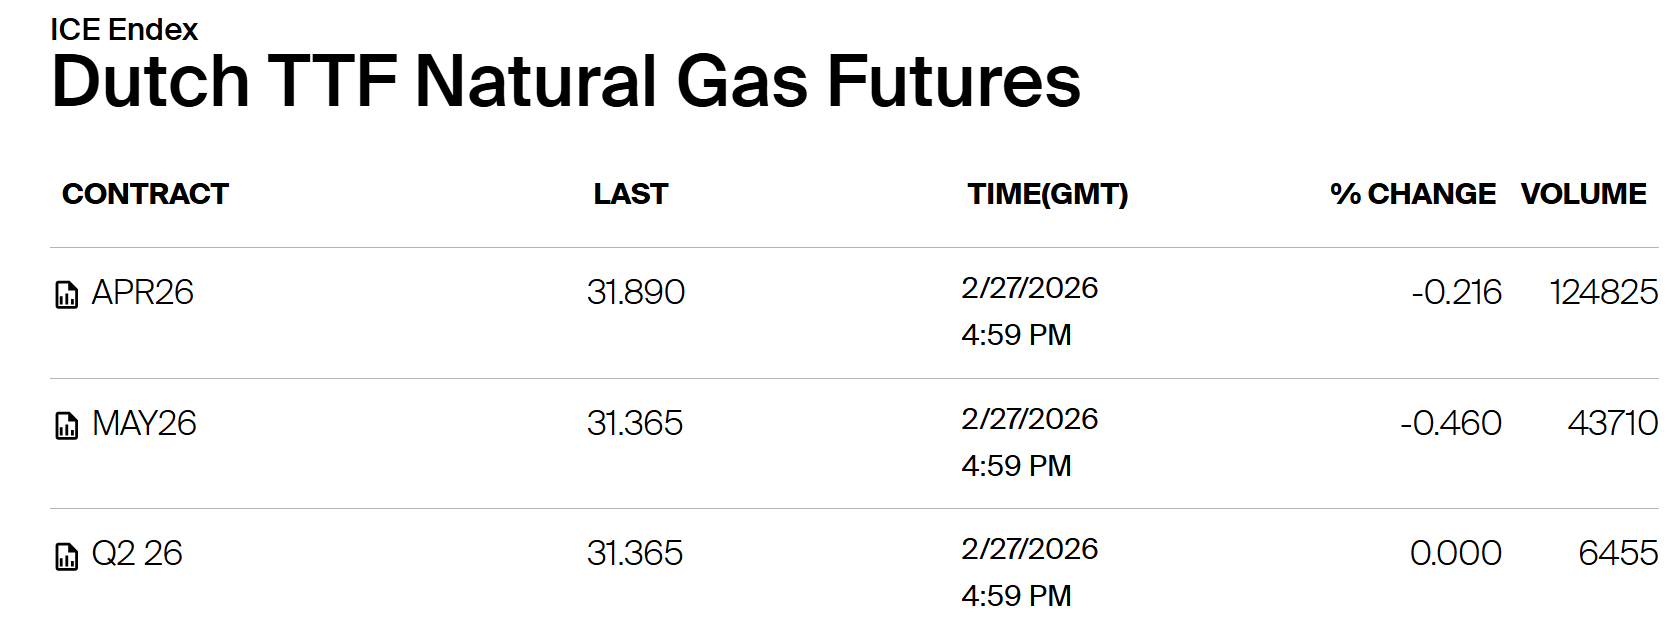Click the % CHANGE column header
The width and height of the screenshot is (1680, 634).
point(1412,194)
